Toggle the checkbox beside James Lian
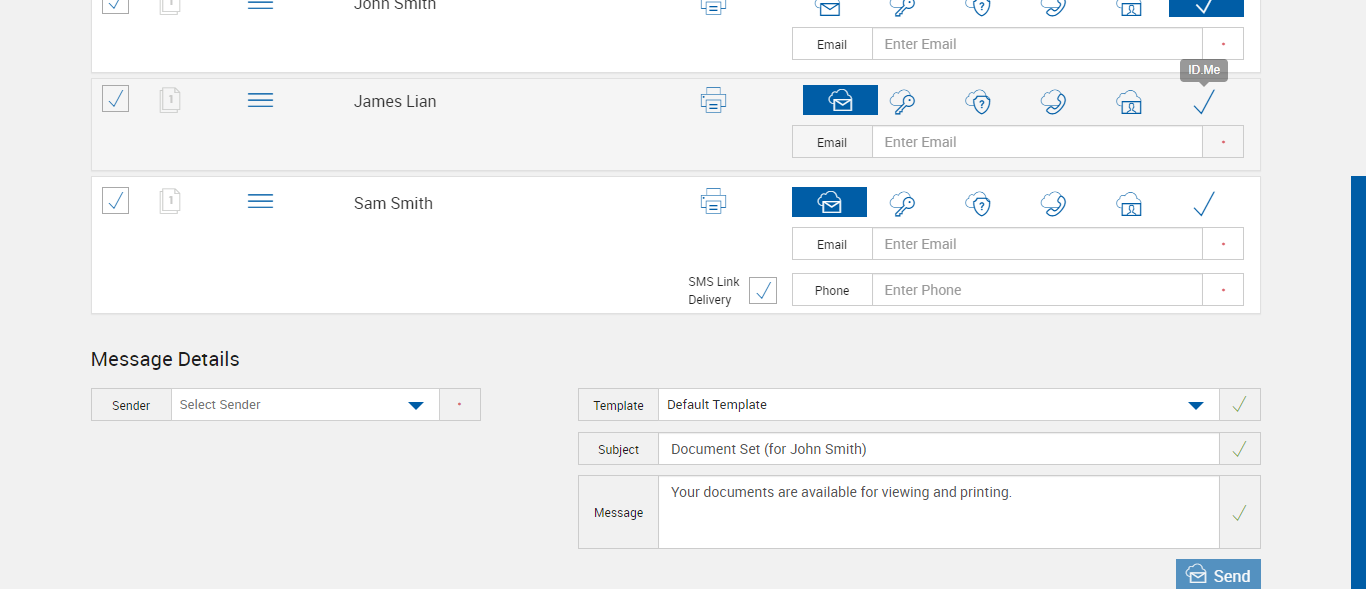1366x589 pixels. click(x=116, y=99)
